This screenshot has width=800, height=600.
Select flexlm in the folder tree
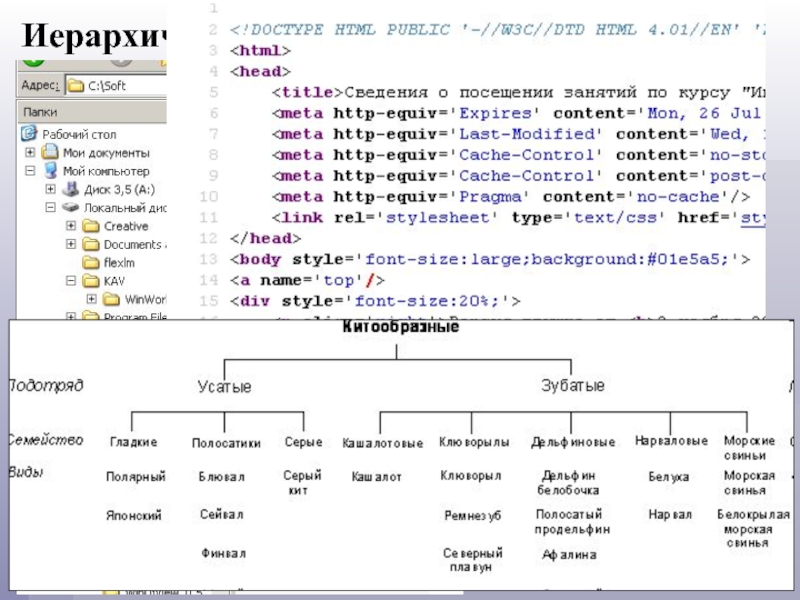(x=119, y=263)
